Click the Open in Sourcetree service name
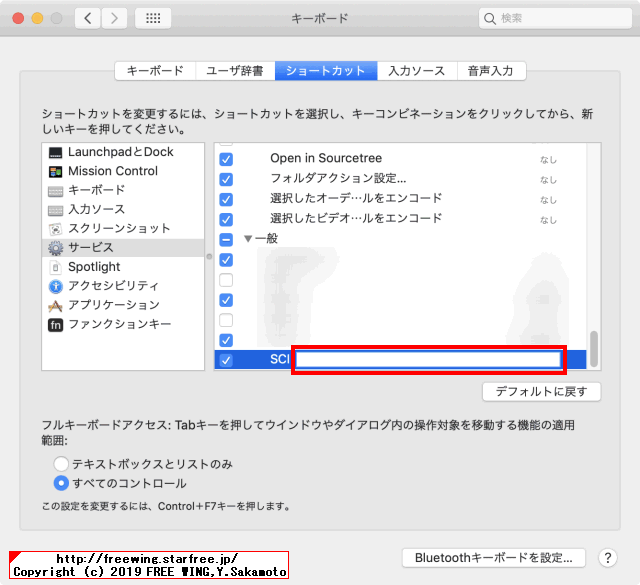This screenshot has width=640, height=585. coord(326,158)
